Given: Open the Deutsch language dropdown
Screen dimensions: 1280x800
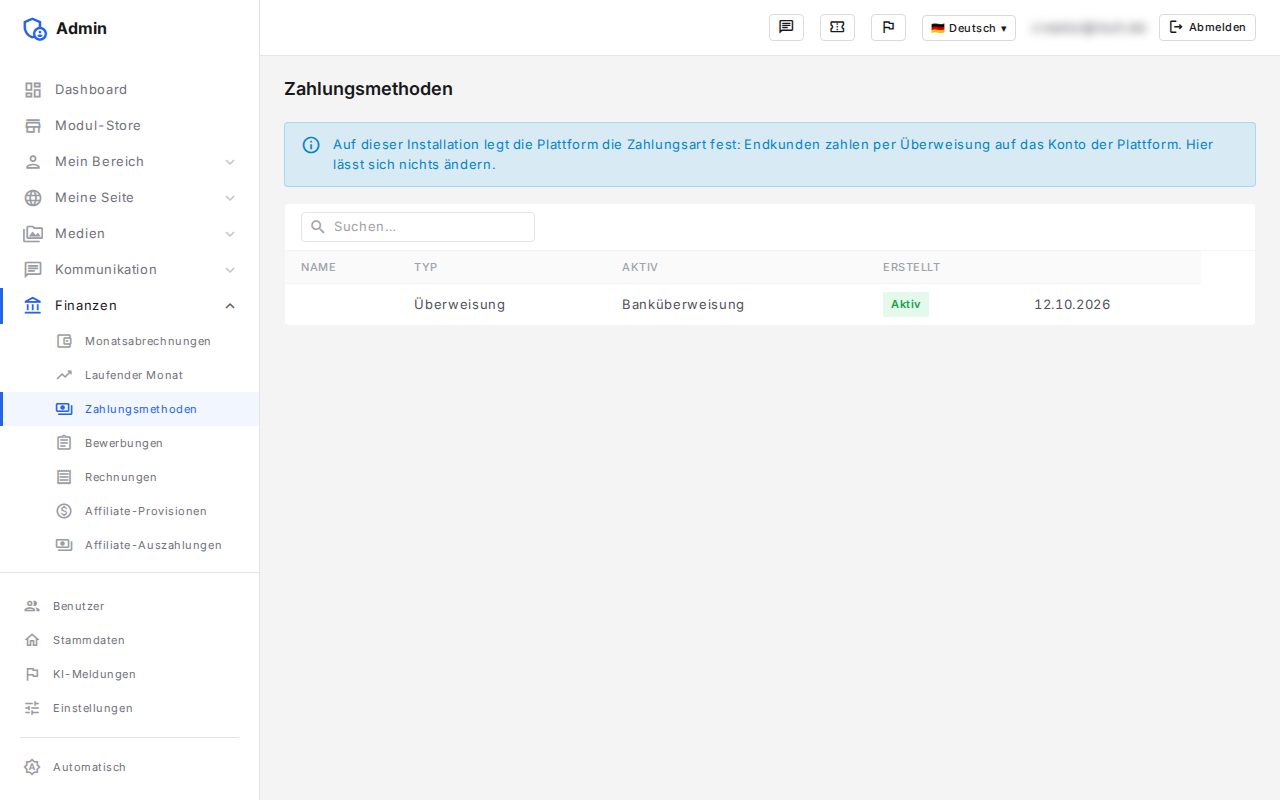Looking at the screenshot, I should pos(968,28).
